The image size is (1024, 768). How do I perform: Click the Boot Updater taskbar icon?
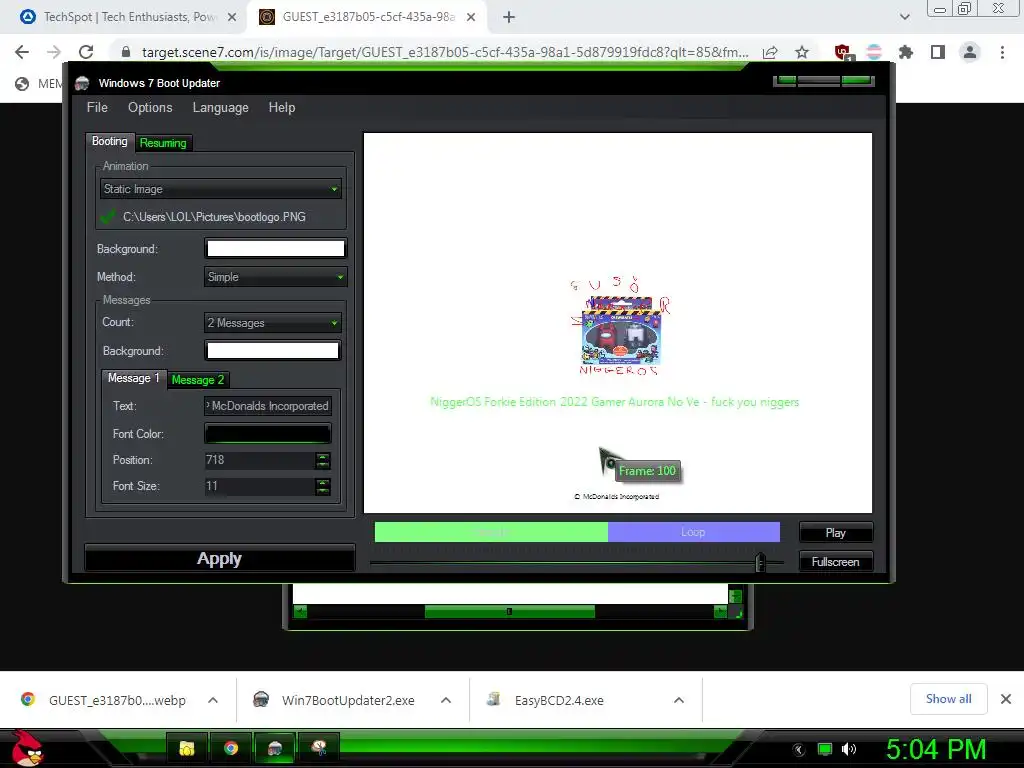tap(275, 748)
